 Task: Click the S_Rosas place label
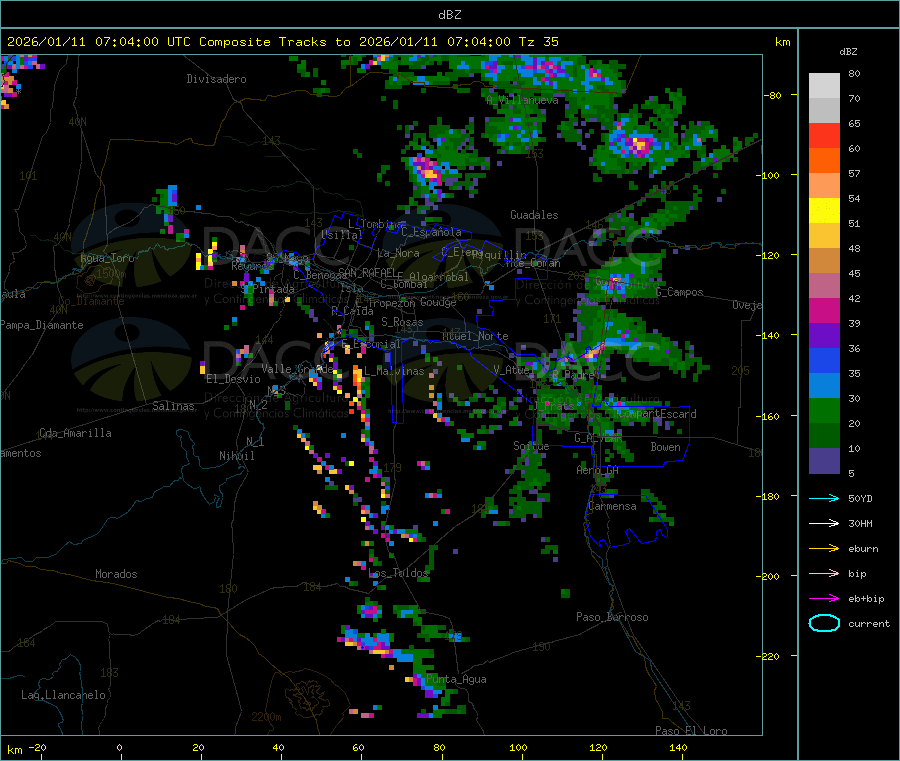[x=402, y=322]
